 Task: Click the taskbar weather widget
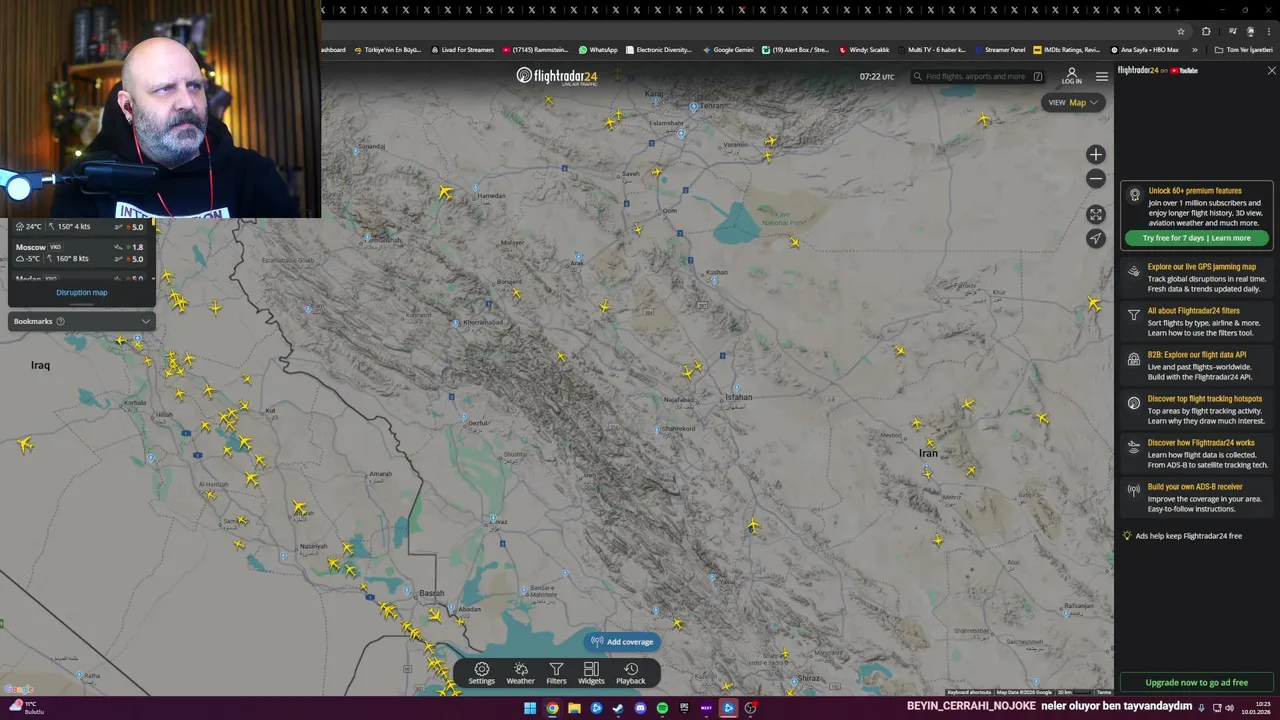[x=27, y=708]
